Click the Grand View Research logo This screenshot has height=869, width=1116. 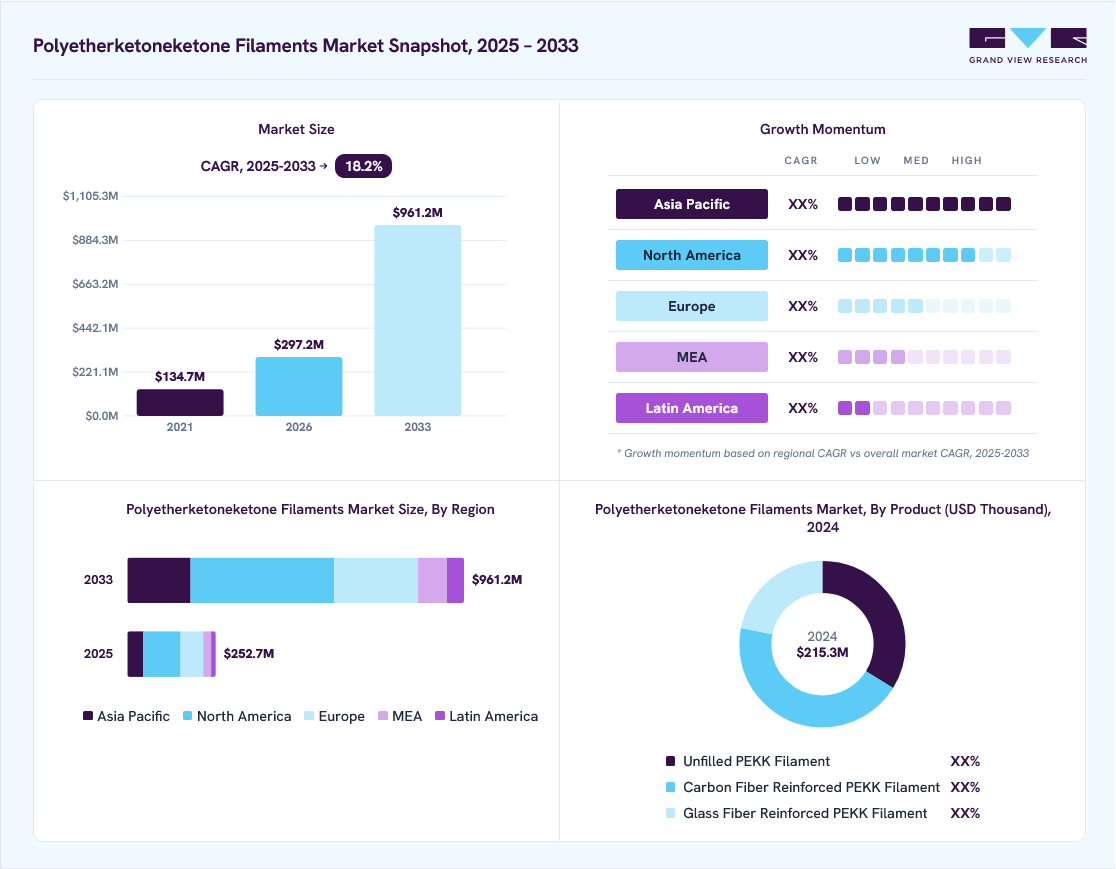tap(1028, 46)
